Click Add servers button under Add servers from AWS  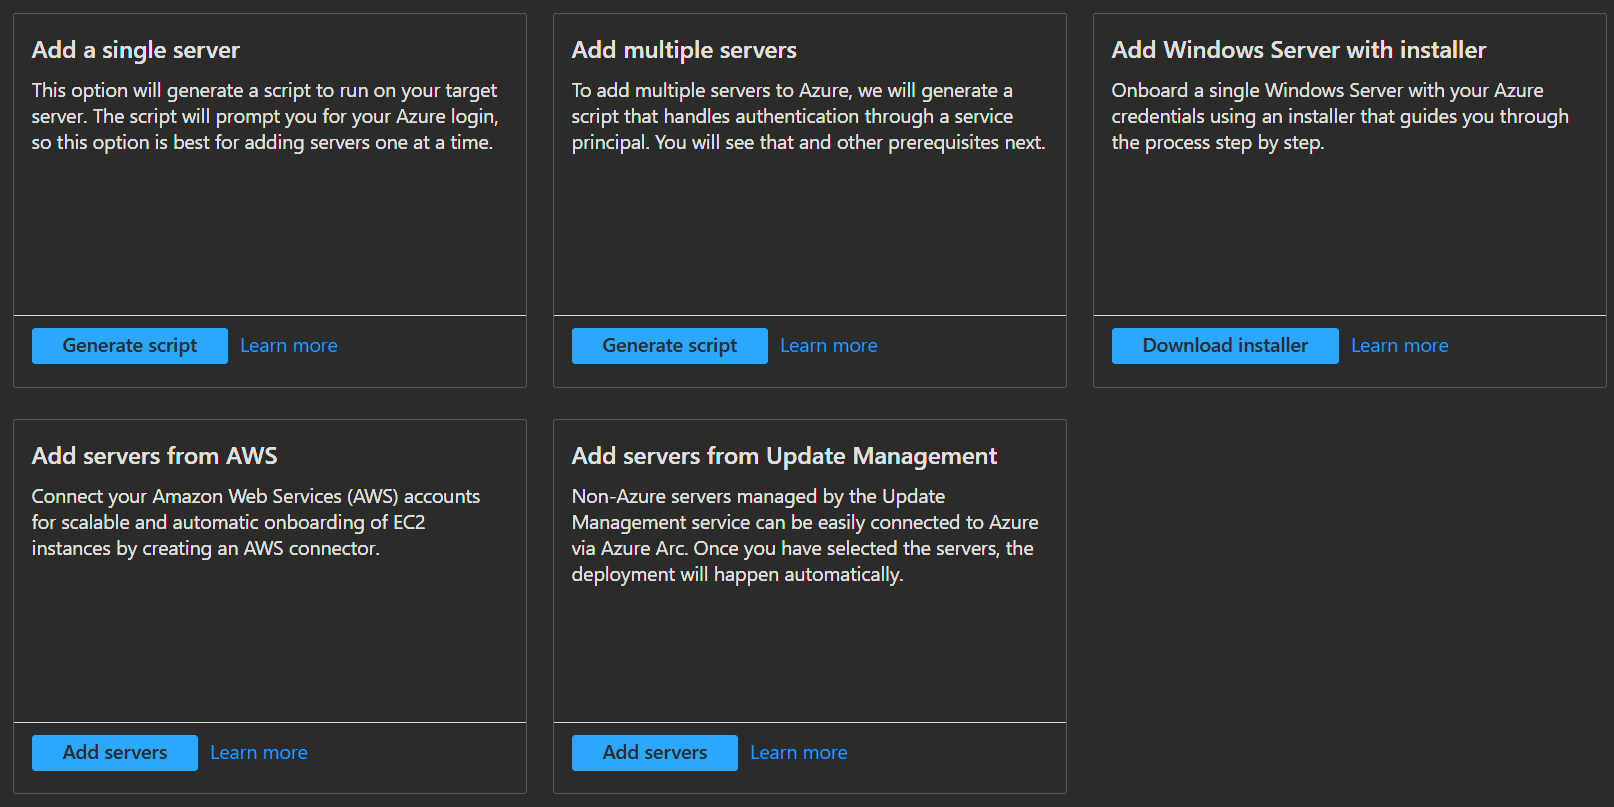coord(115,753)
